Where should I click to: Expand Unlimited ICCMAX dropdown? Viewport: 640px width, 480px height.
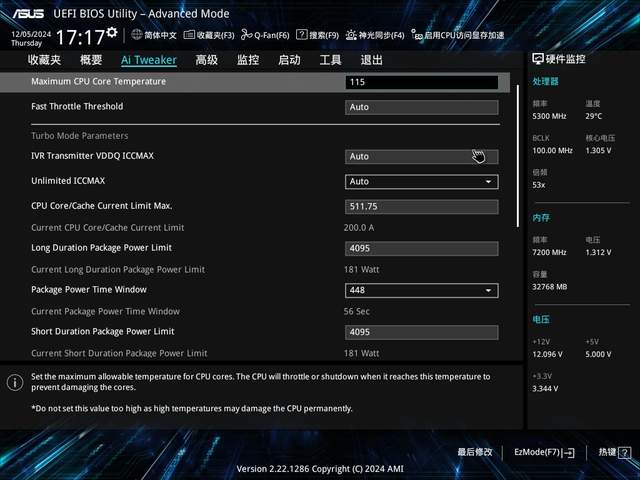coord(422,182)
